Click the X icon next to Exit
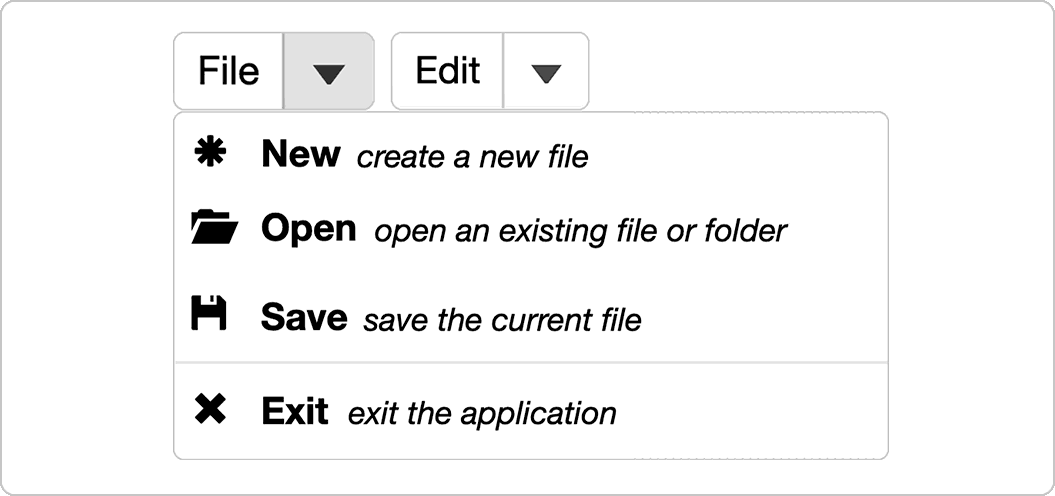 [210, 409]
